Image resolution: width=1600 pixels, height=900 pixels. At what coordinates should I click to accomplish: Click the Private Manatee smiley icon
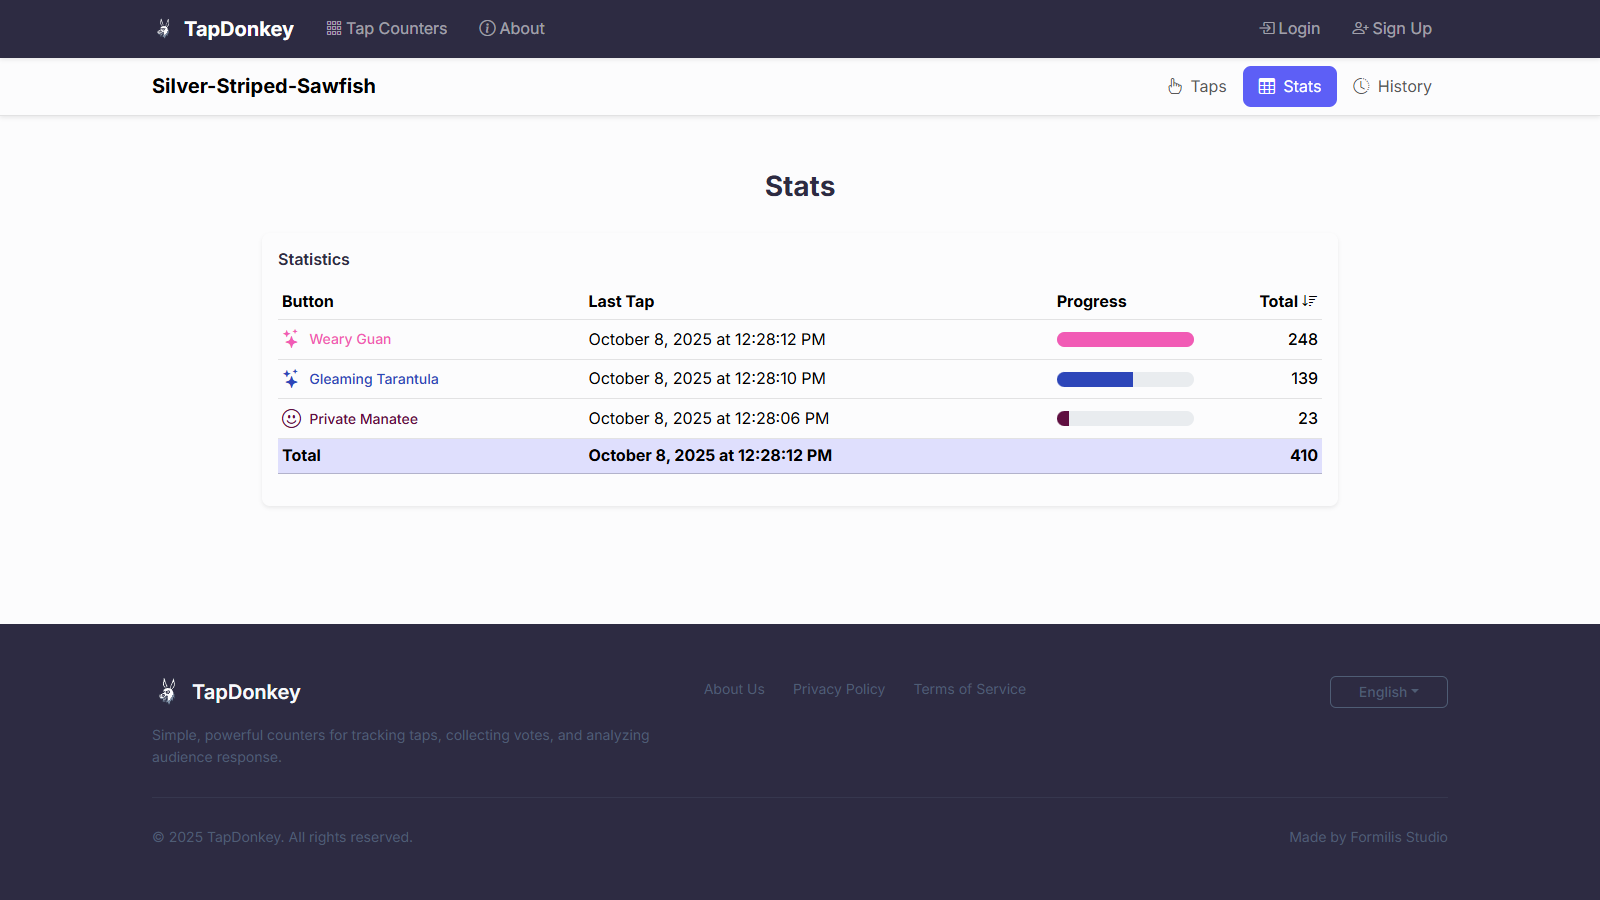click(291, 419)
